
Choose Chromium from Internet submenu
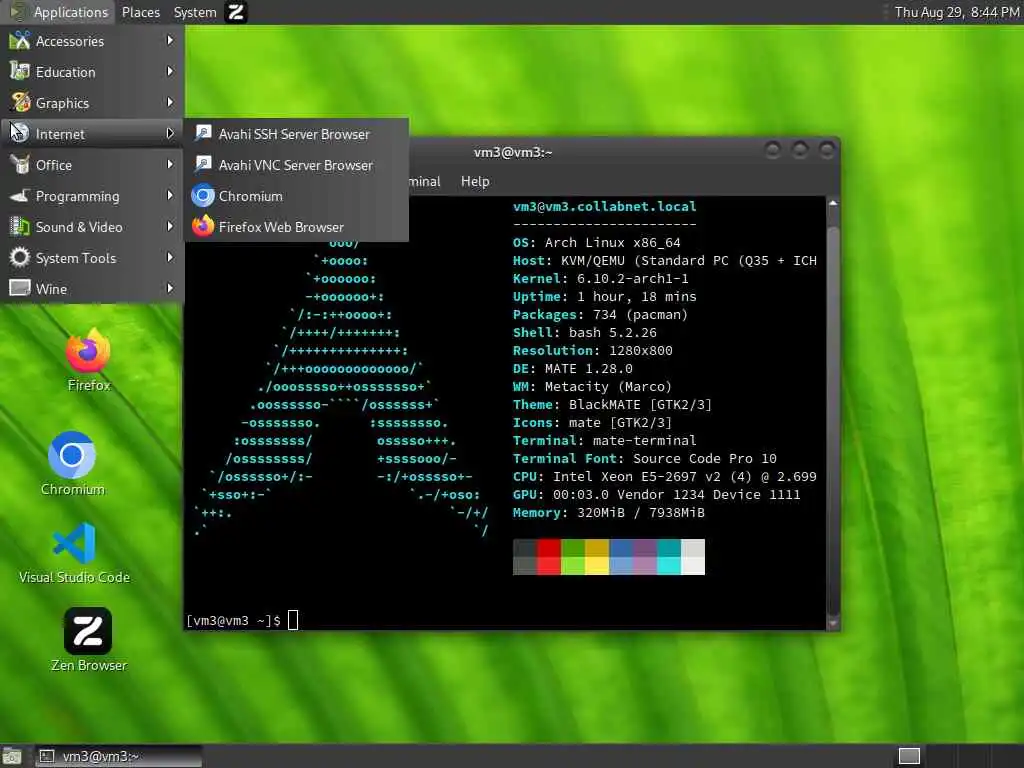(297, 196)
